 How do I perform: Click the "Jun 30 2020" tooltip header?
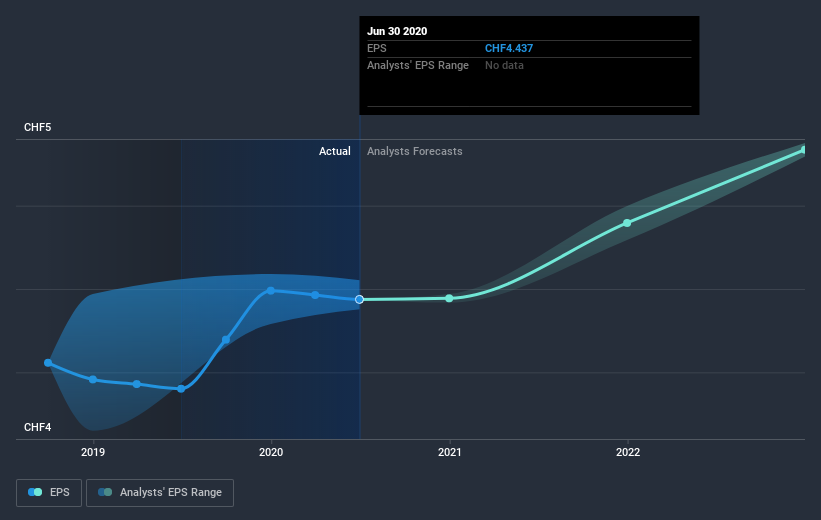pos(397,31)
